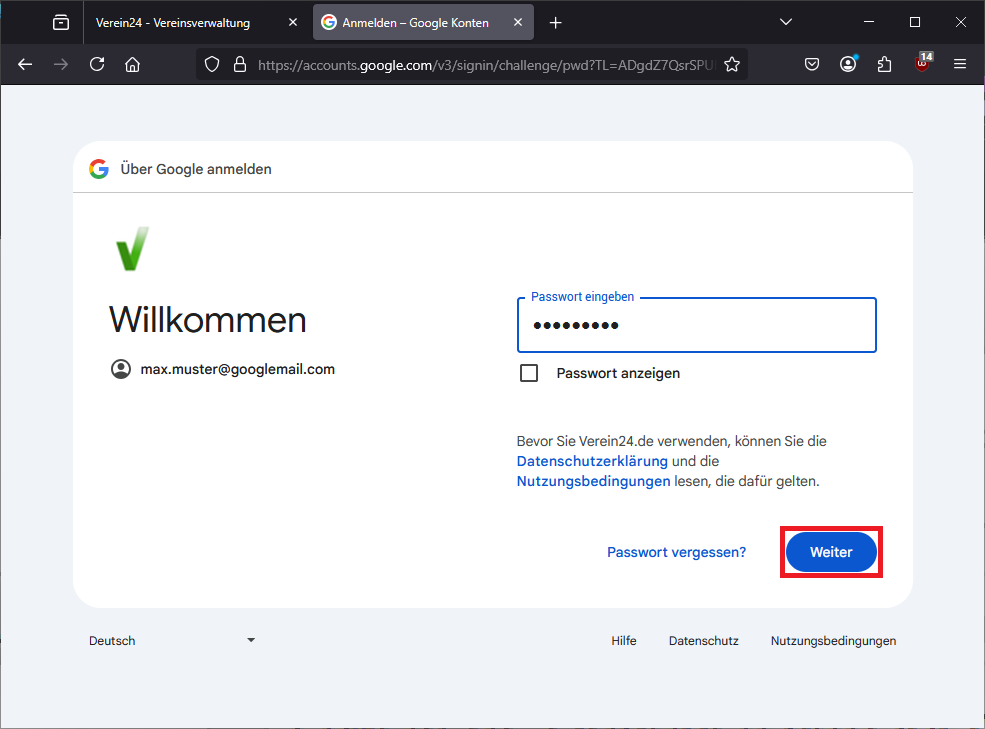Open the footer Nutzungsbedingungen link

[x=834, y=641]
